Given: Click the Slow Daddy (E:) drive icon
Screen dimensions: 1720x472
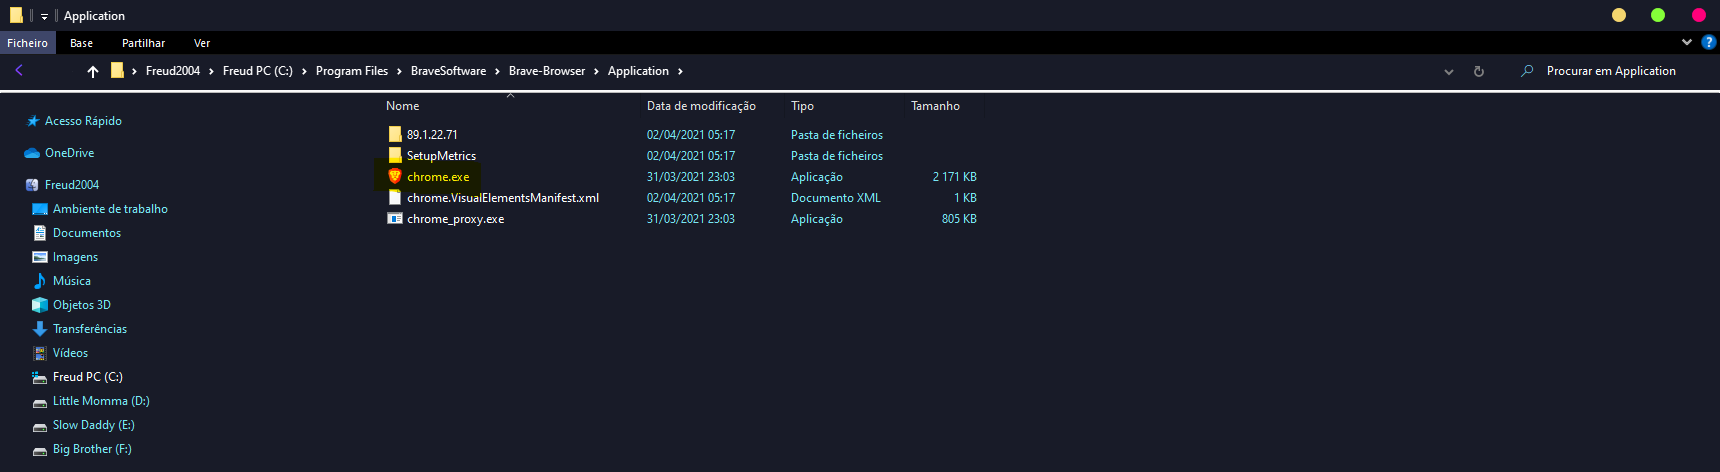Looking at the screenshot, I should (x=40, y=426).
